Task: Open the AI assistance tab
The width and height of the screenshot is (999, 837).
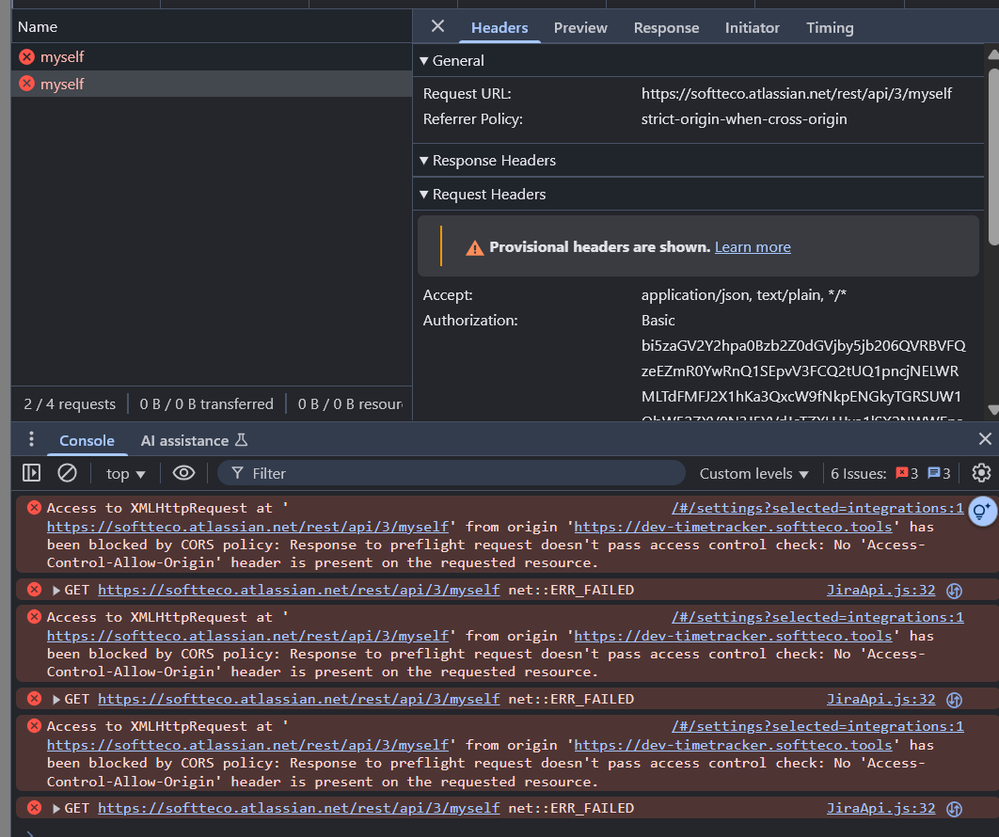Action: [x=194, y=441]
